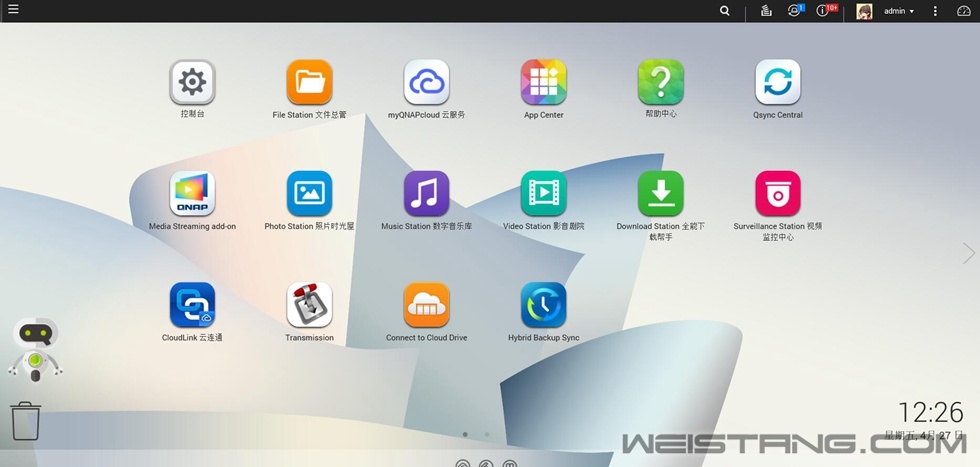Launch the Transmission app
This screenshot has height=467, width=980.
309,304
